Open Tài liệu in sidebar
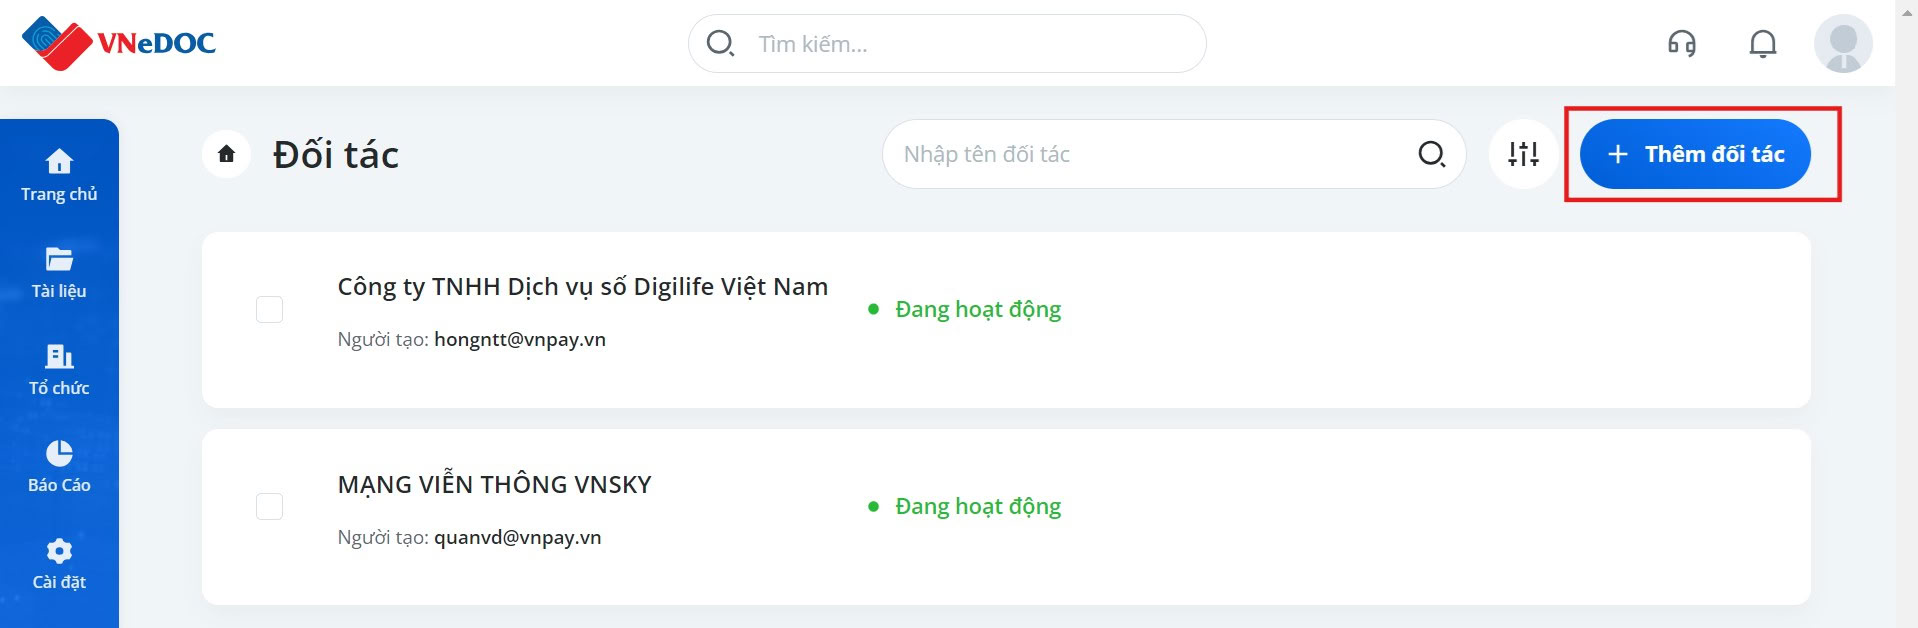 59,272
